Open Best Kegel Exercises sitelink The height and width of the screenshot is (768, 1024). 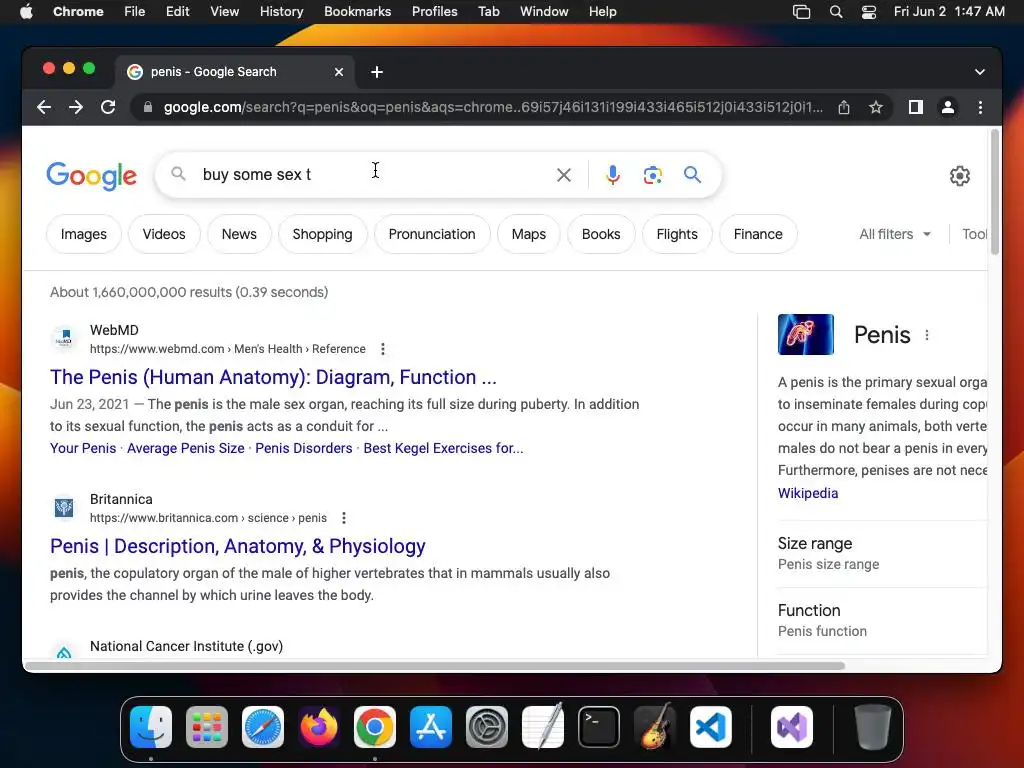pos(443,448)
